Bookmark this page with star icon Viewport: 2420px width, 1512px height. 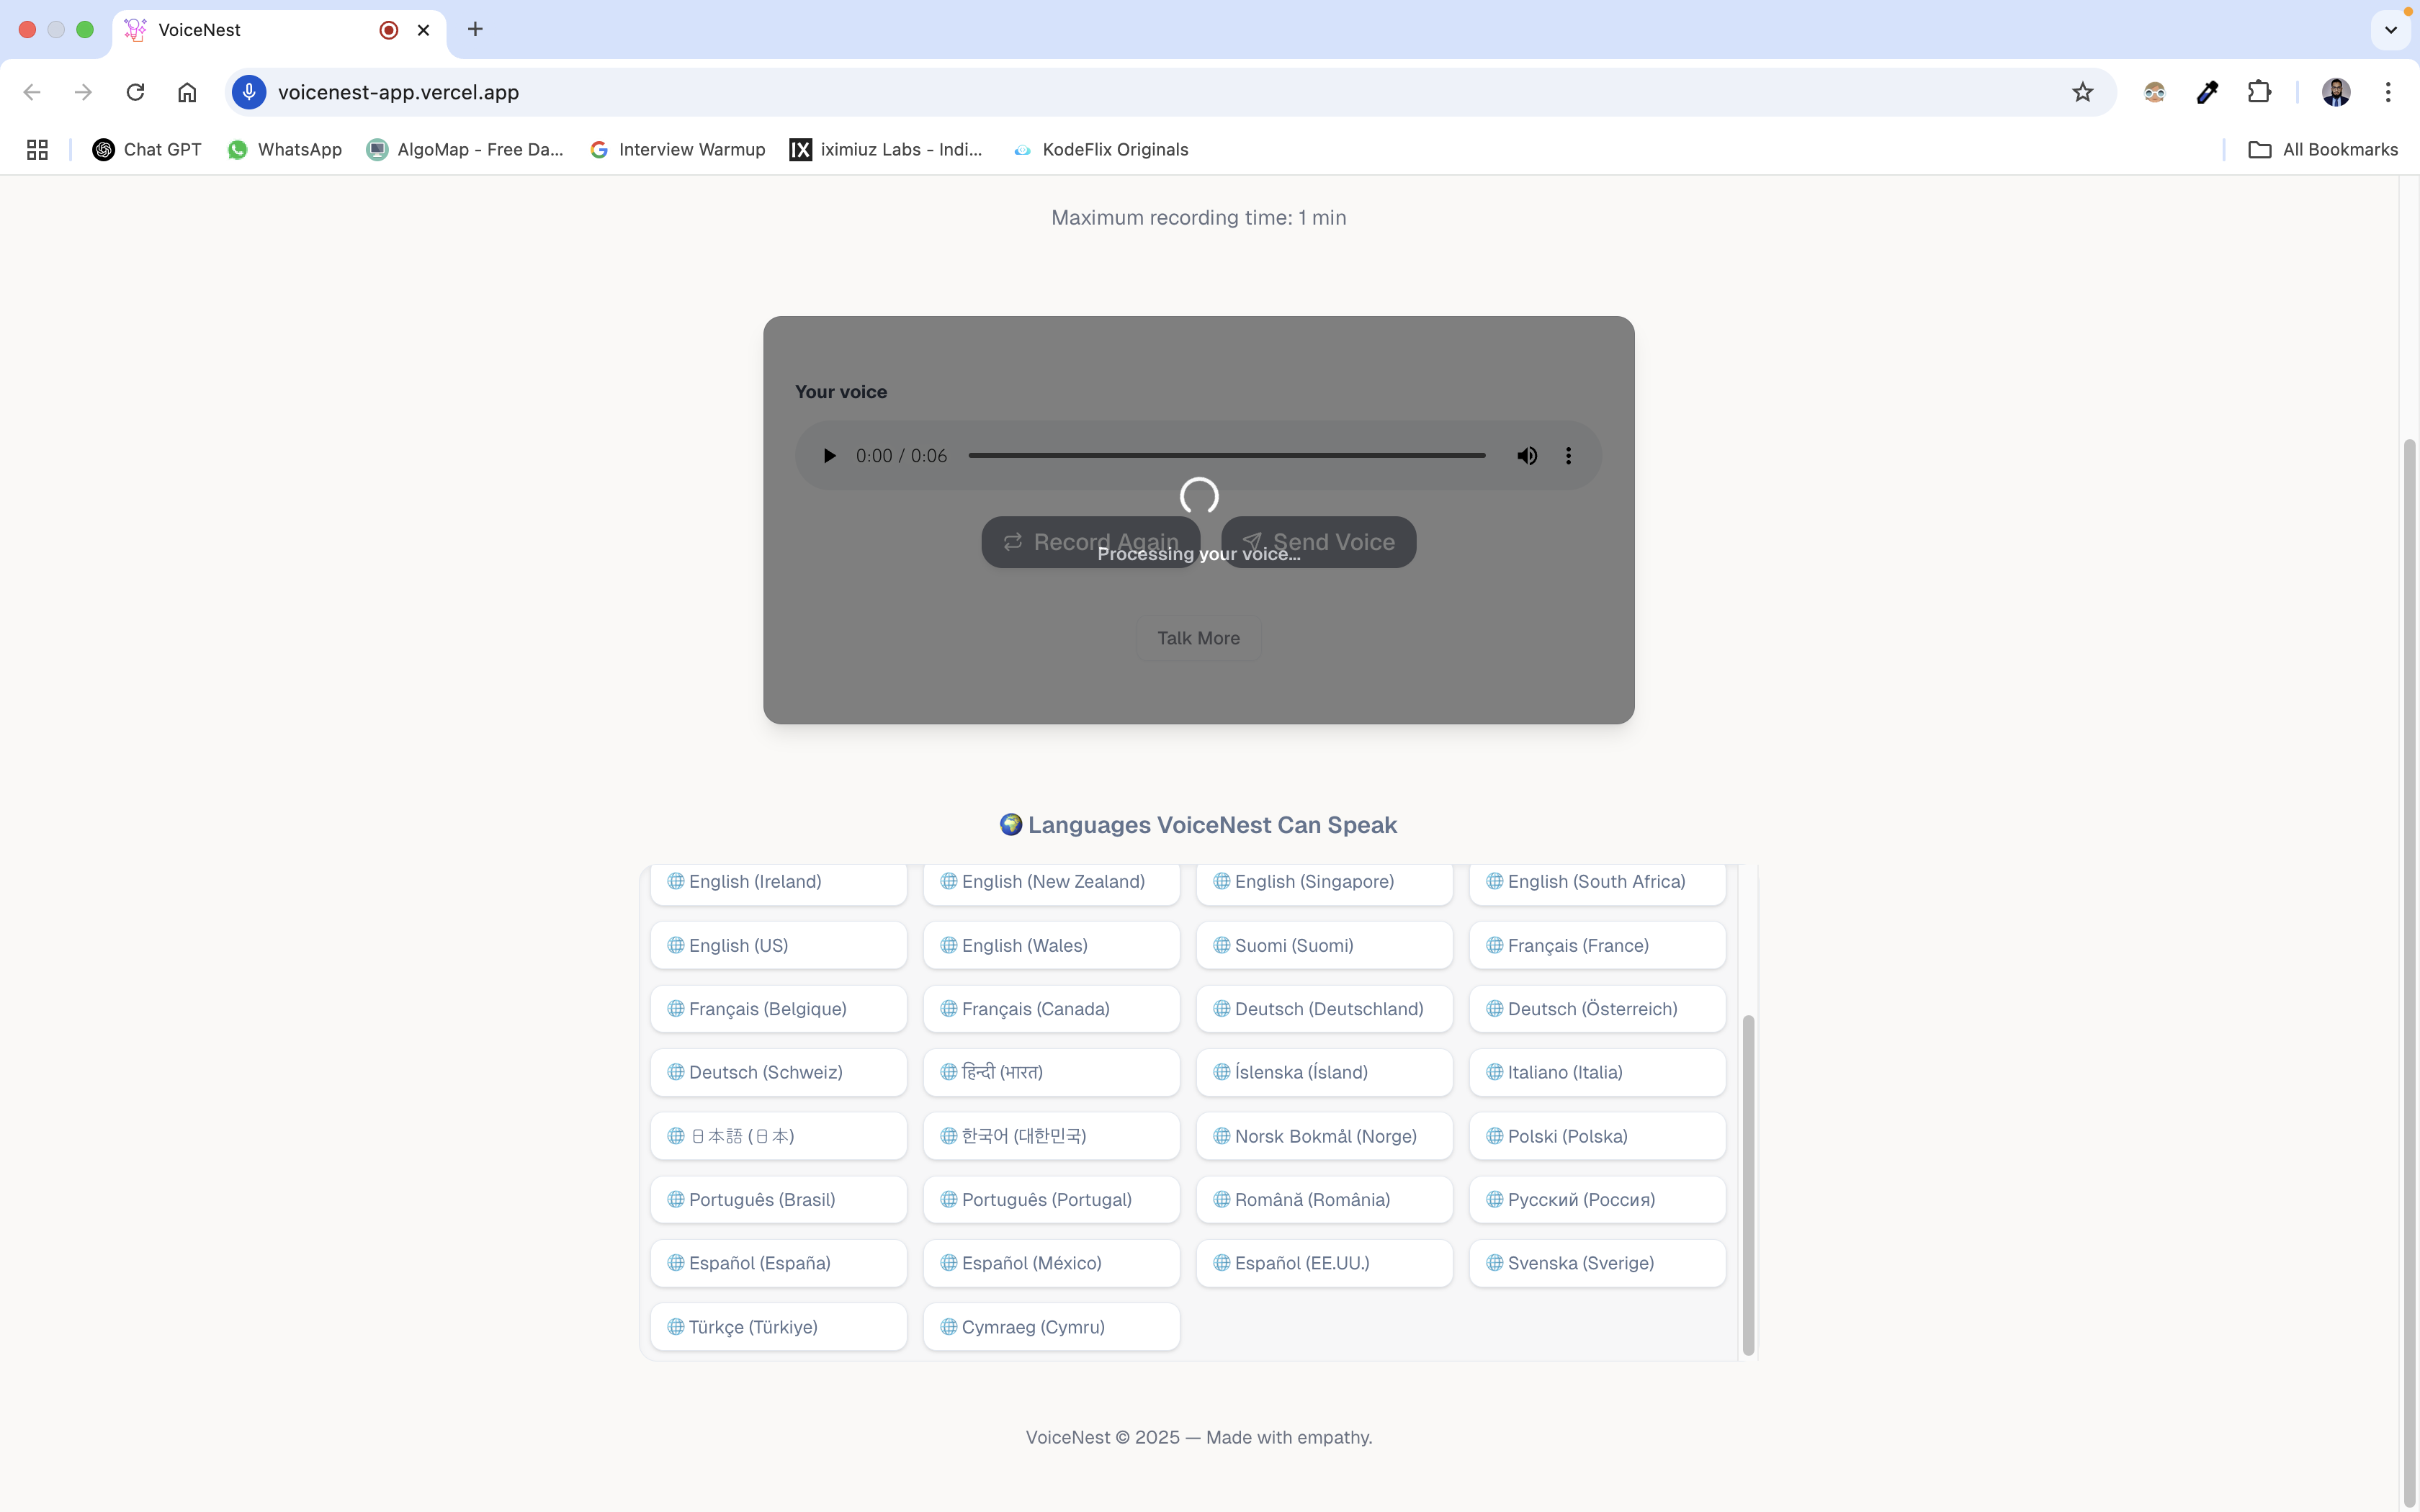(x=2082, y=92)
